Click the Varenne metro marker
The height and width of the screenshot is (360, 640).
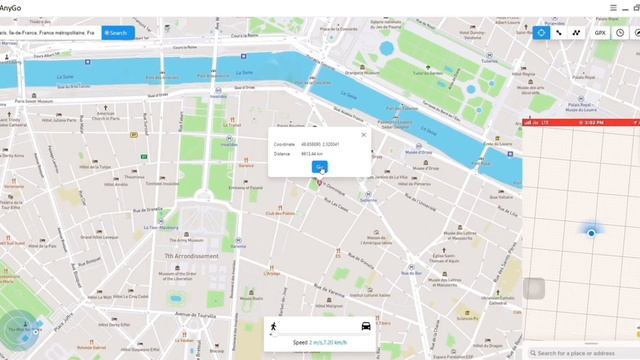[238, 240]
